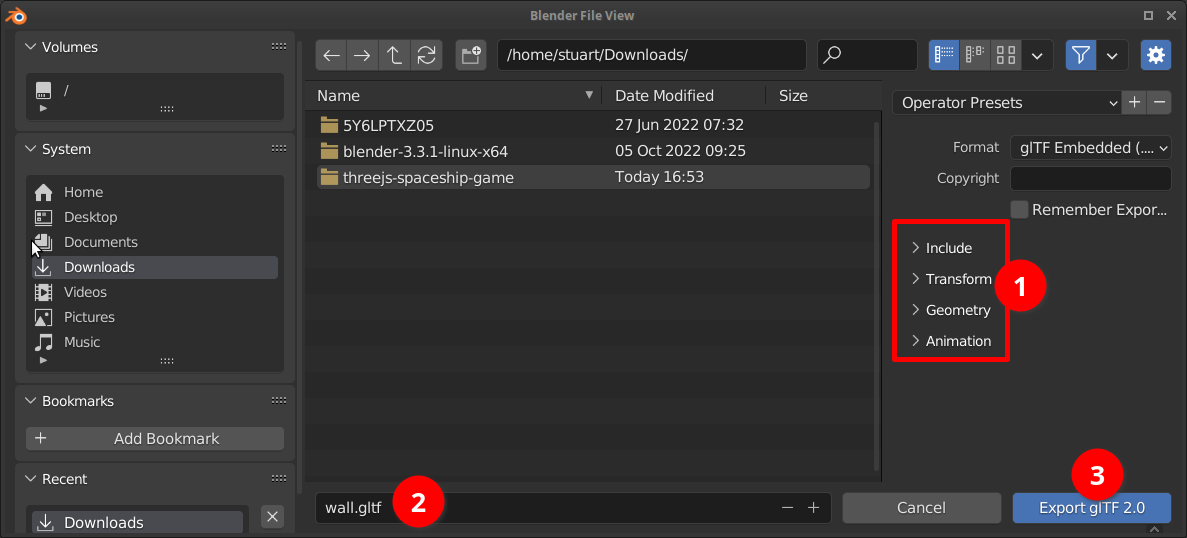
Task: Select the 5Y6LPTXZ05 folder
Action: pos(593,125)
